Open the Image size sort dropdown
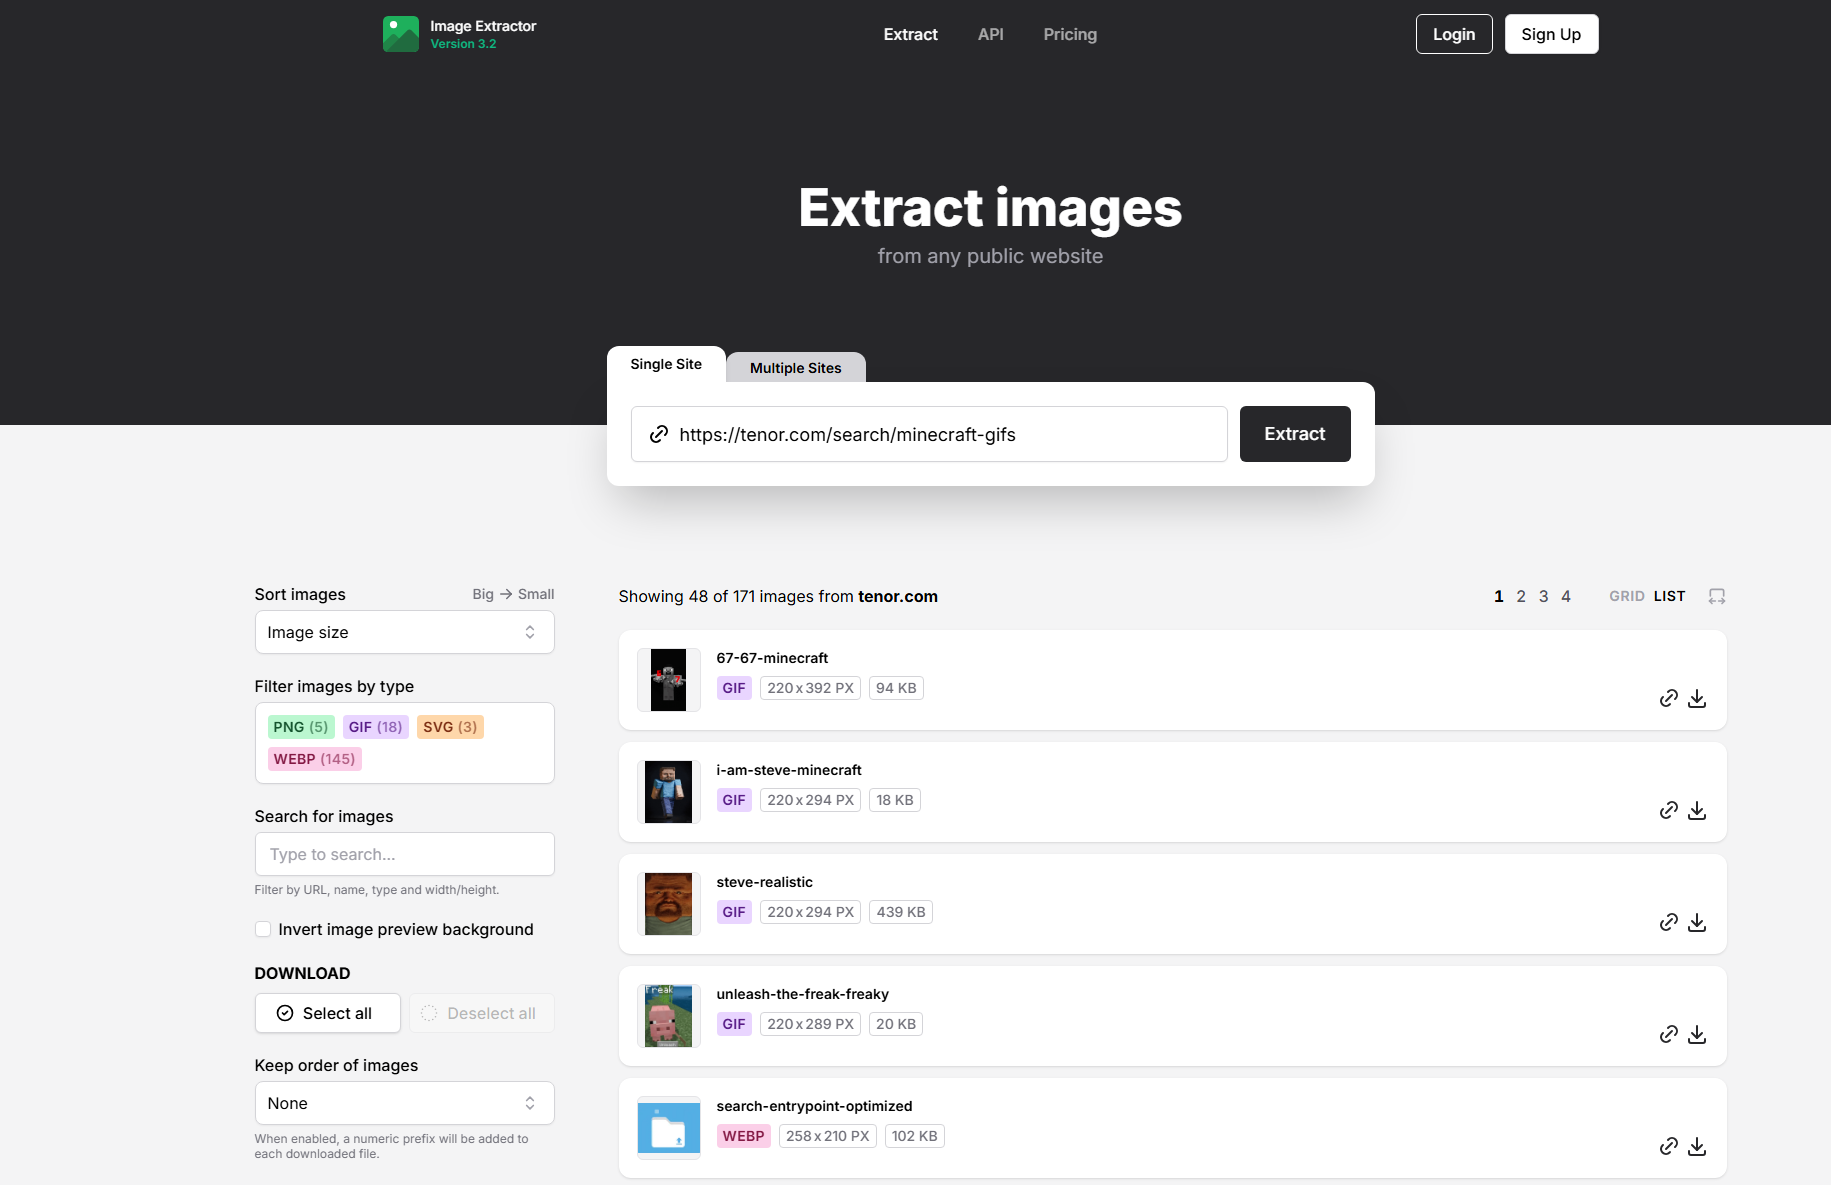The height and width of the screenshot is (1185, 1831). click(x=404, y=632)
